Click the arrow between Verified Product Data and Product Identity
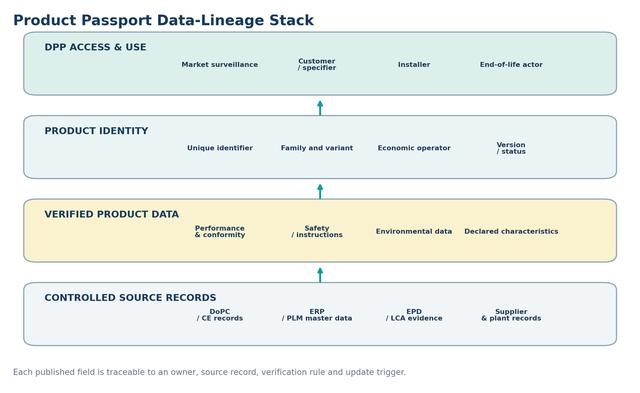Screen dimensions: 640x393 tap(320, 191)
